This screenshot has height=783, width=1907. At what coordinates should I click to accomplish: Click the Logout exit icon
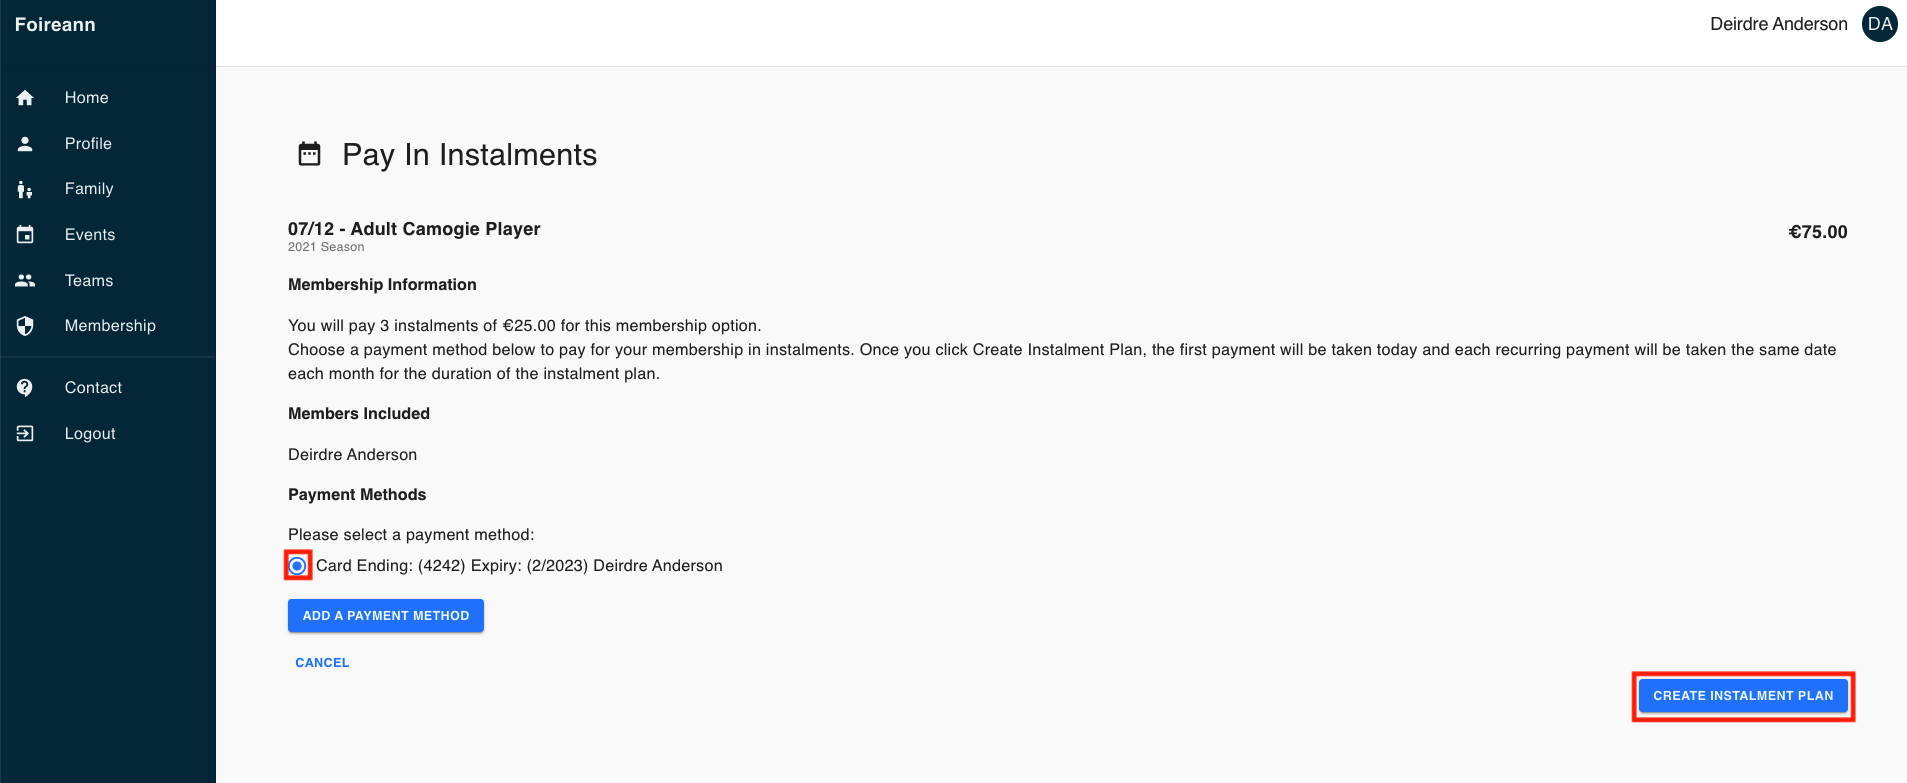click(25, 434)
